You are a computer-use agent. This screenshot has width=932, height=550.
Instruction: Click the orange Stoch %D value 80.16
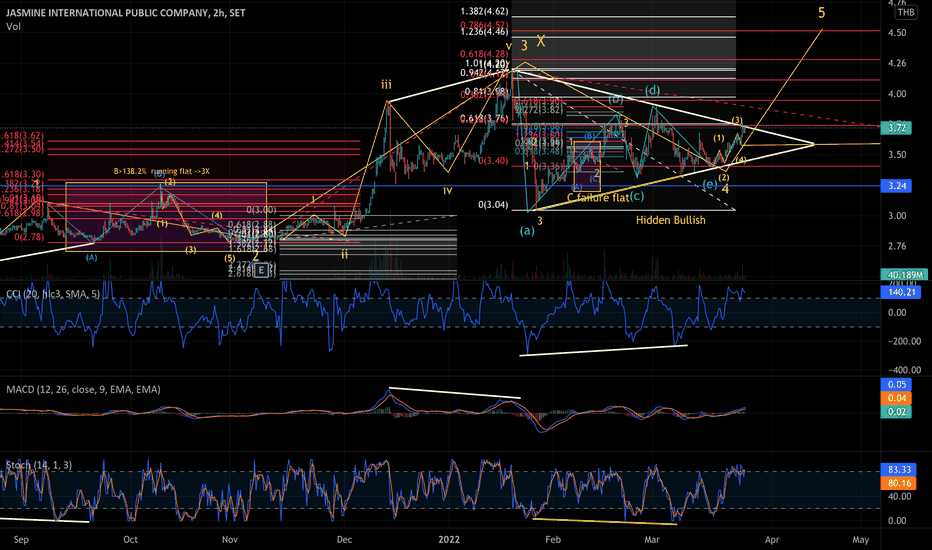click(x=899, y=483)
